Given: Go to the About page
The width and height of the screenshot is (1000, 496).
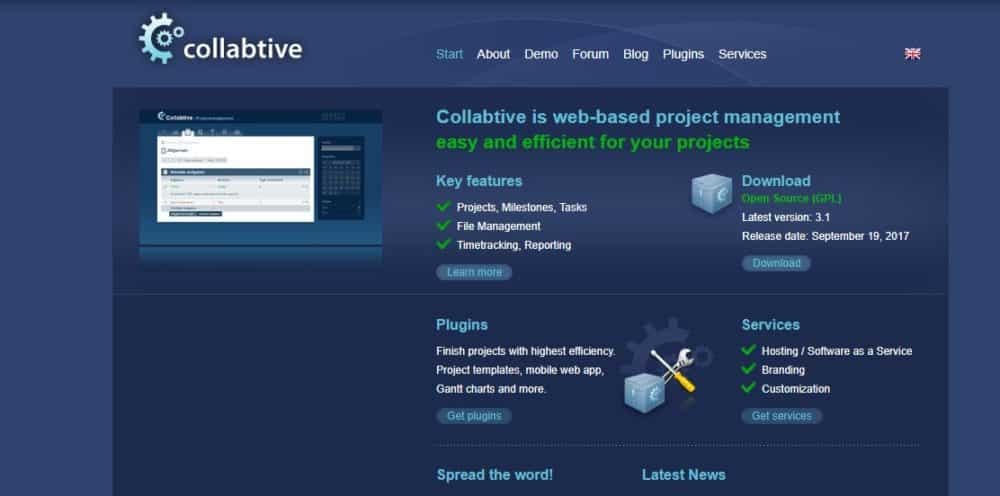Looking at the screenshot, I should tap(493, 54).
